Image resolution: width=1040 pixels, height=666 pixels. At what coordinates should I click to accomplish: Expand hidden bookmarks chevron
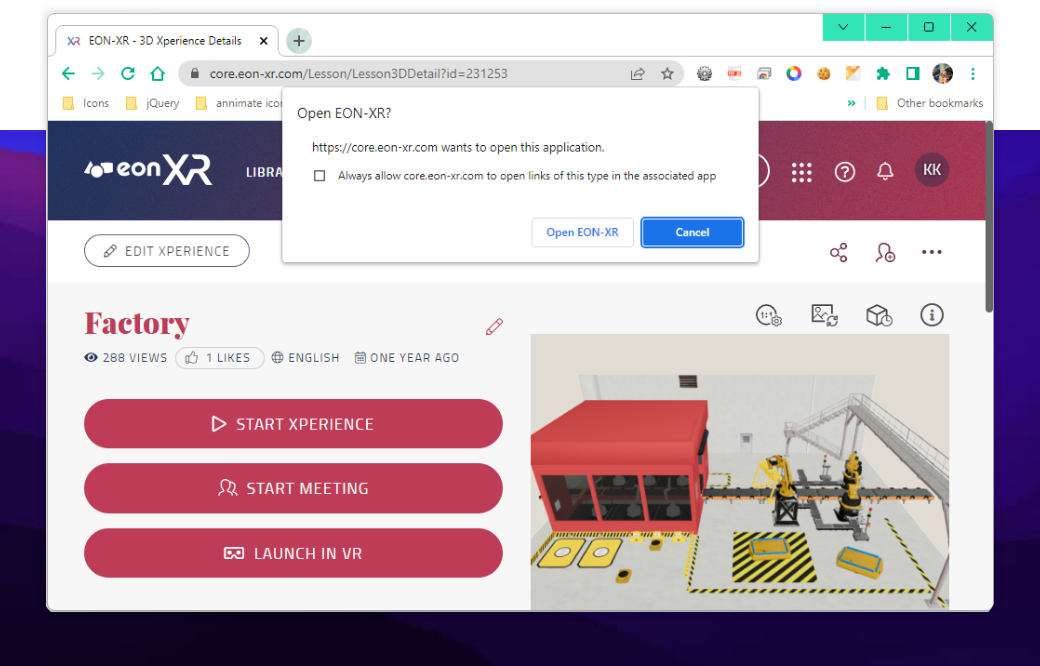[x=851, y=103]
